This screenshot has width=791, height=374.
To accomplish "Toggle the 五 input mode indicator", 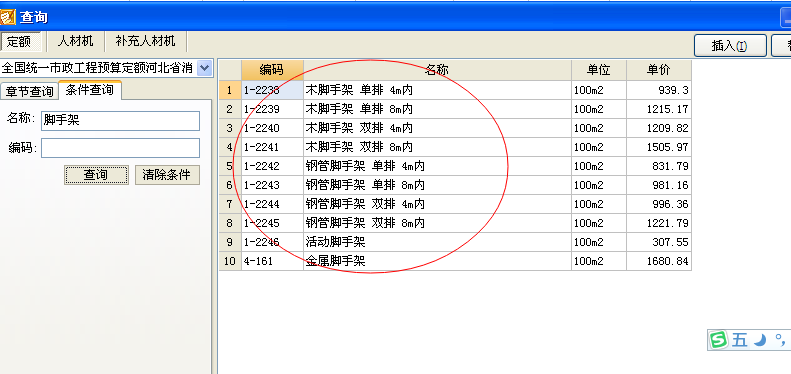I will click(x=740, y=340).
